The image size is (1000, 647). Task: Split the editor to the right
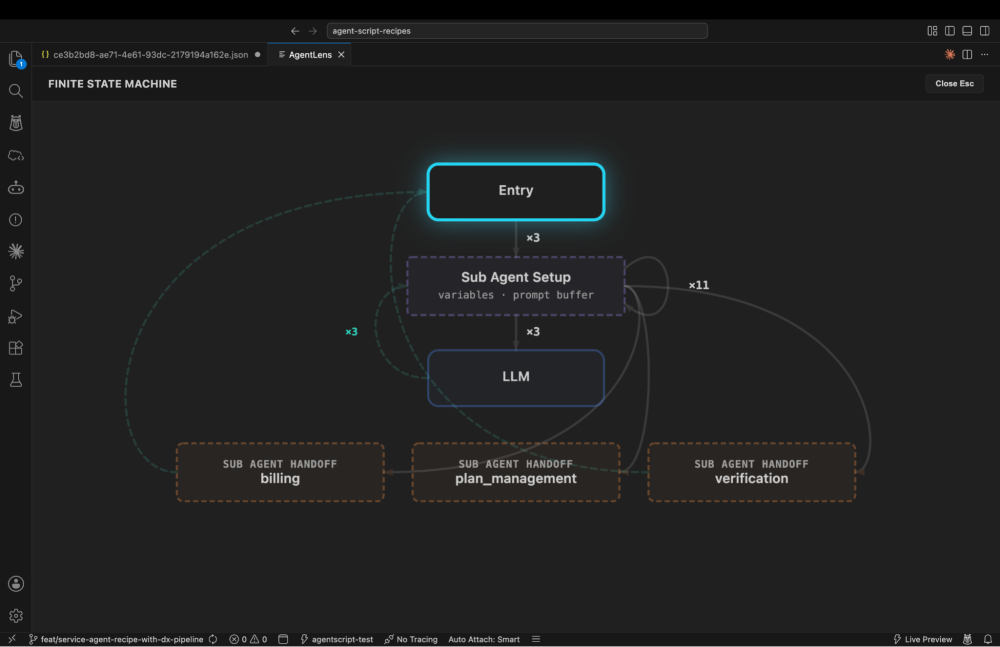pos(967,55)
